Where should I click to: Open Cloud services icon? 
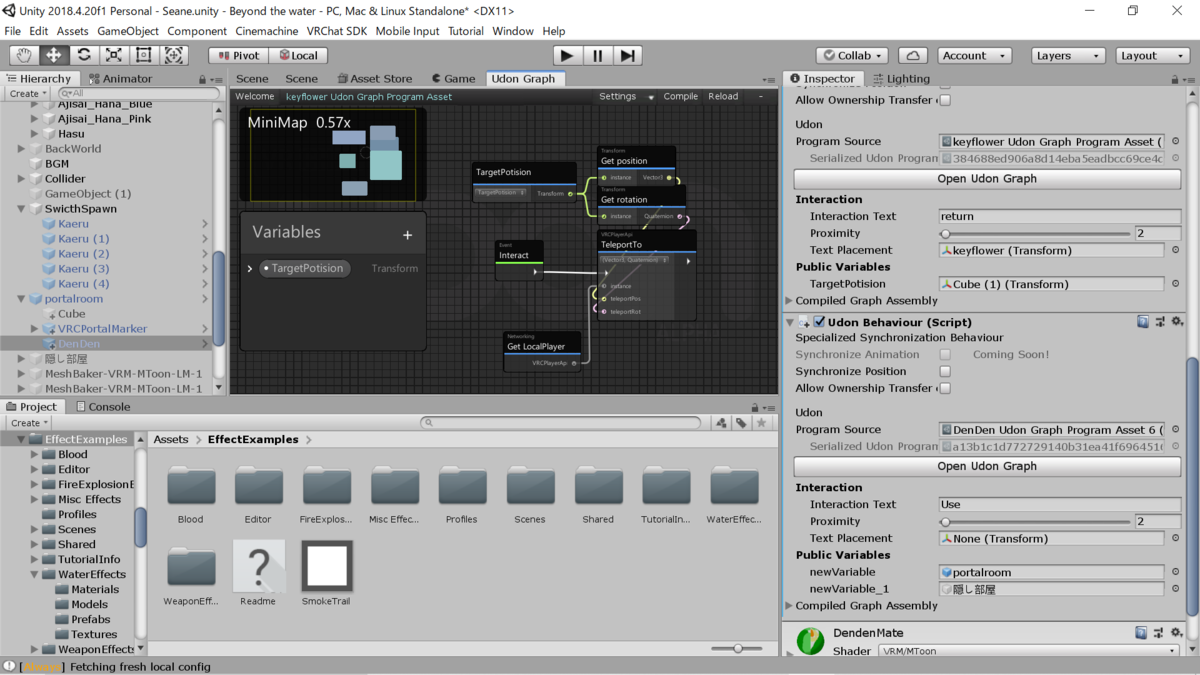coord(912,56)
